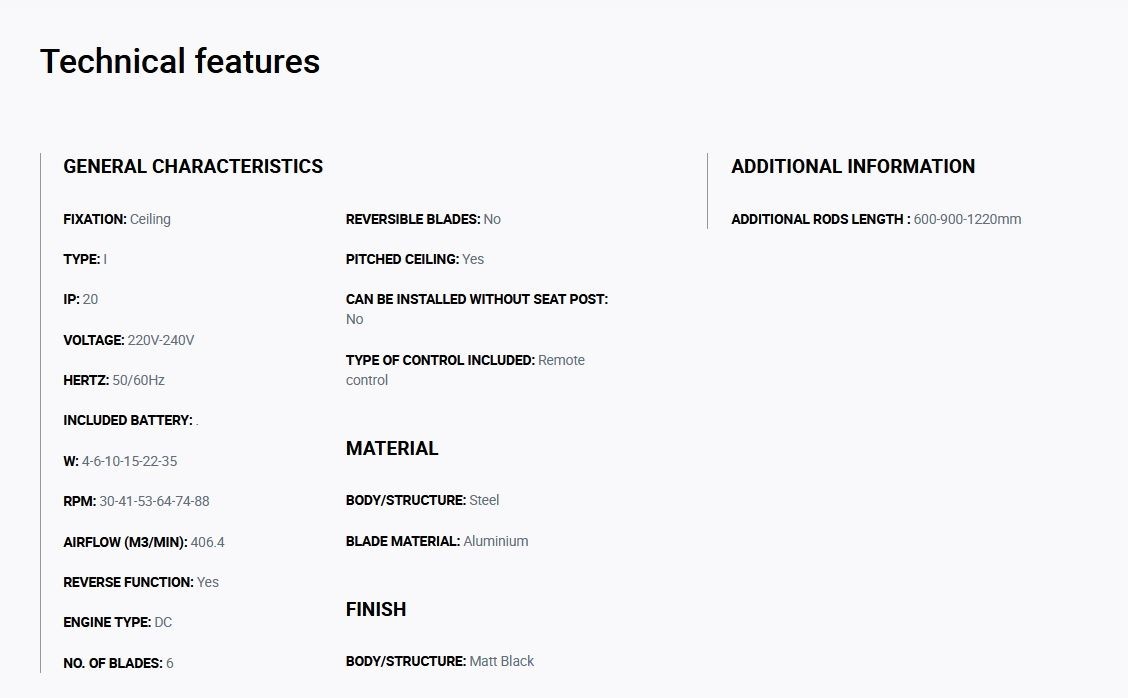The width and height of the screenshot is (1128, 698).
Task: Click the Hertz 50/60Hz entry
Action: click(x=114, y=381)
